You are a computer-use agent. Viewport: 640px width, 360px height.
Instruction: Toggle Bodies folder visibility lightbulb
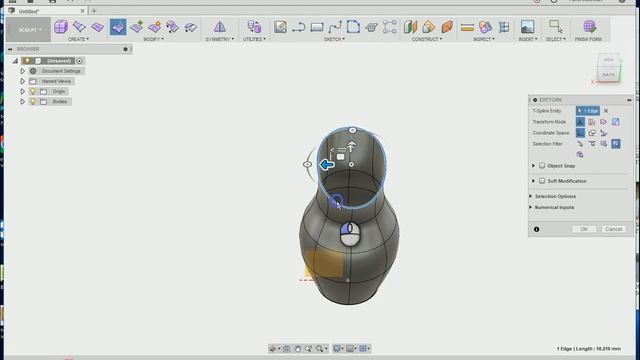click(x=33, y=102)
